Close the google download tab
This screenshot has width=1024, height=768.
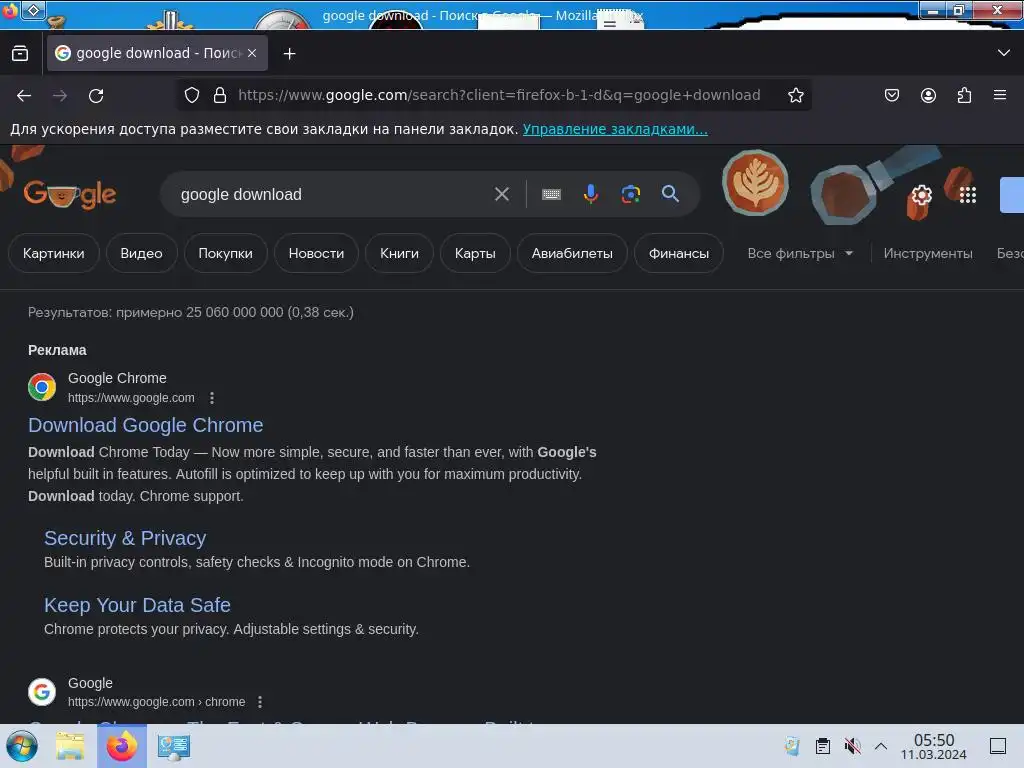pyautogui.click(x=252, y=54)
